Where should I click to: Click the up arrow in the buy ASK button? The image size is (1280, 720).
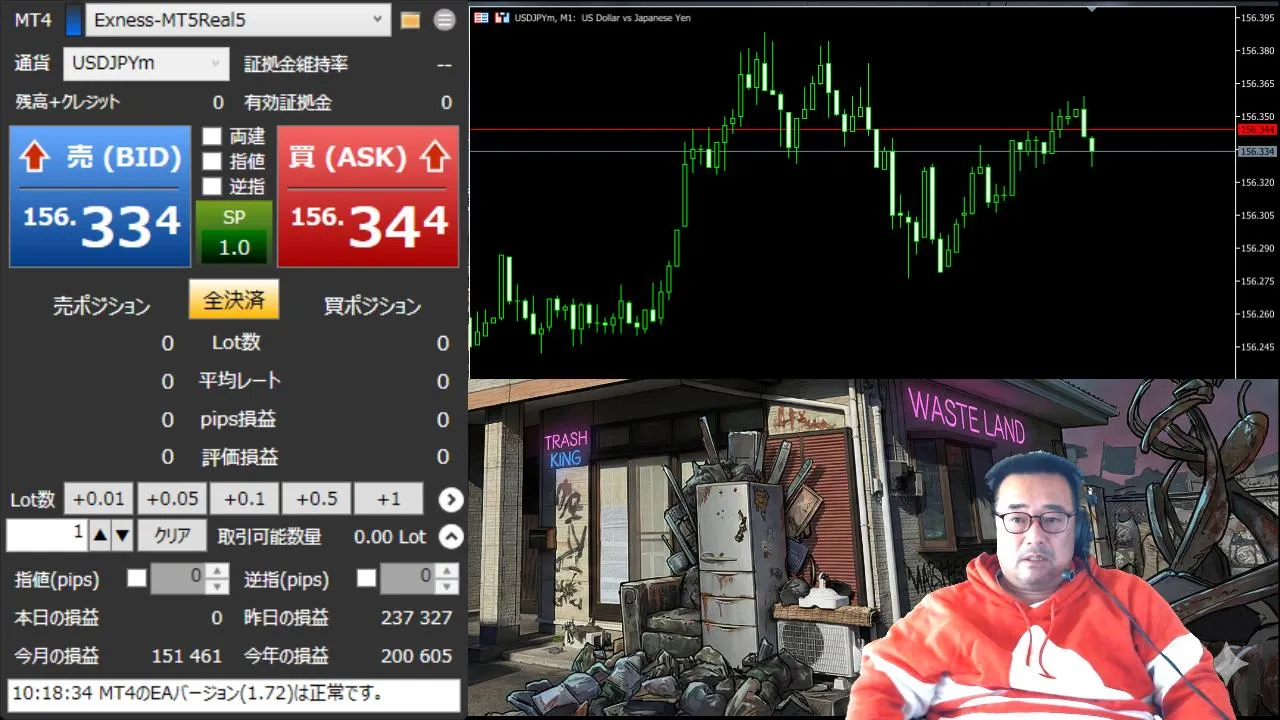(x=435, y=156)
